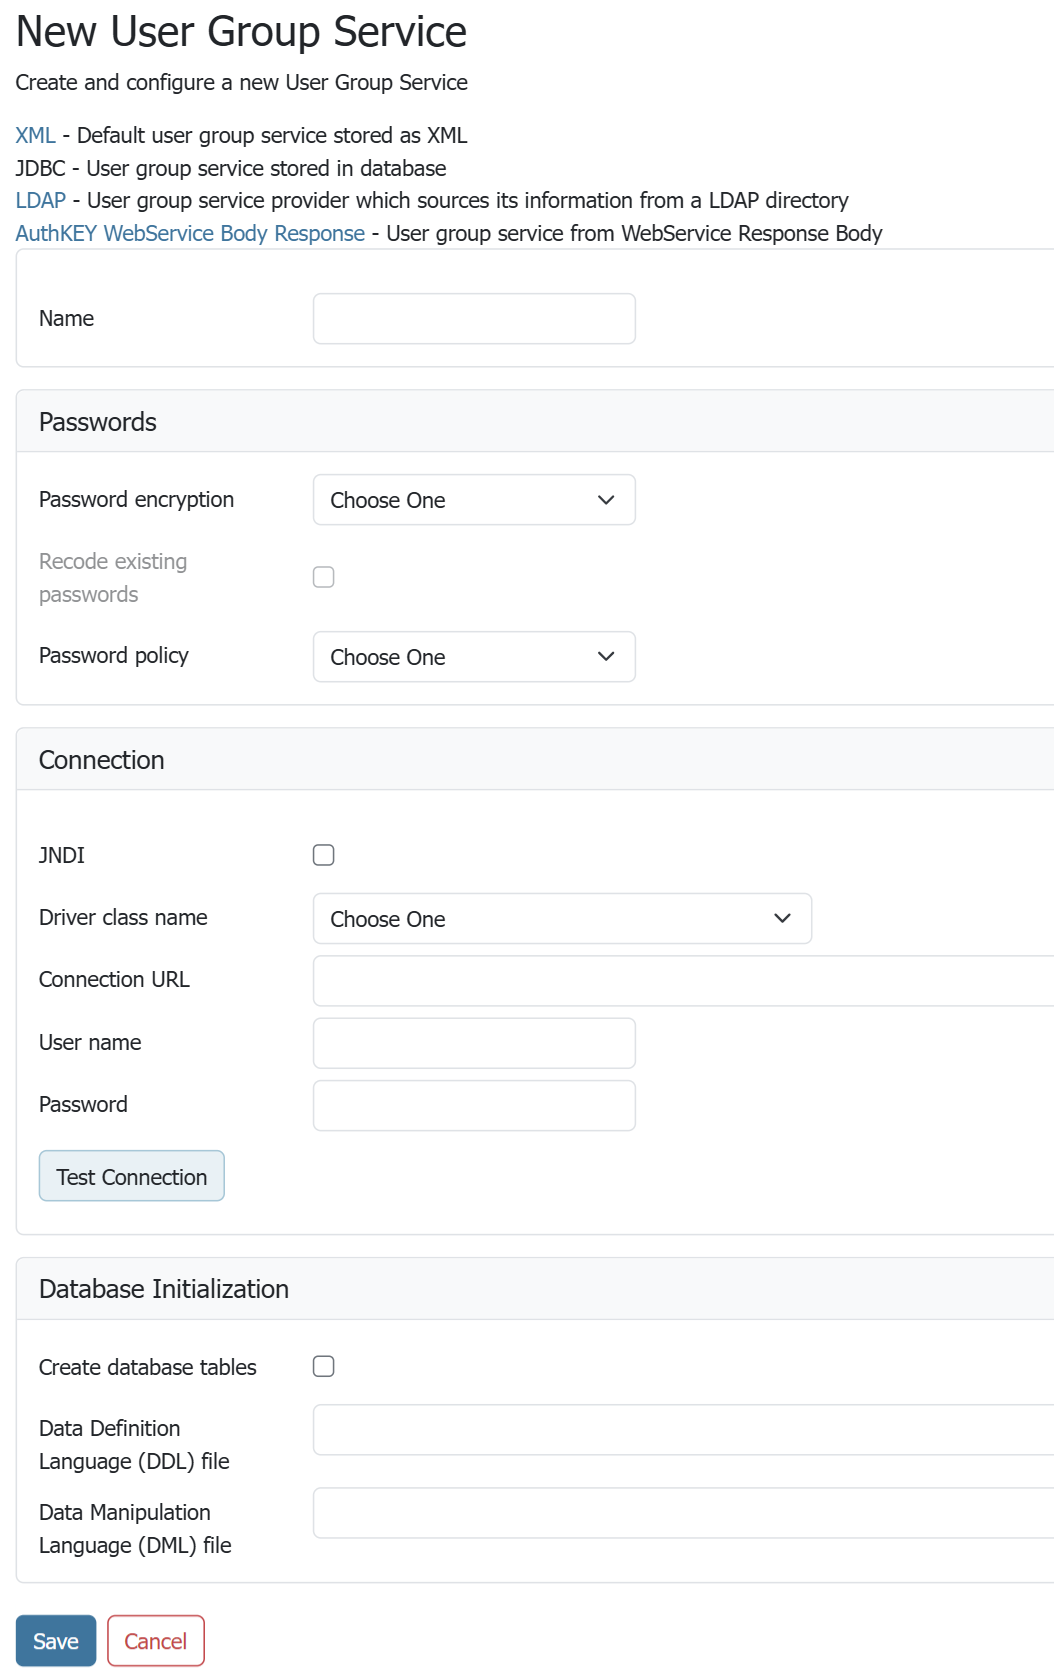Click the Connection URL input field

(x=683, y=981)
